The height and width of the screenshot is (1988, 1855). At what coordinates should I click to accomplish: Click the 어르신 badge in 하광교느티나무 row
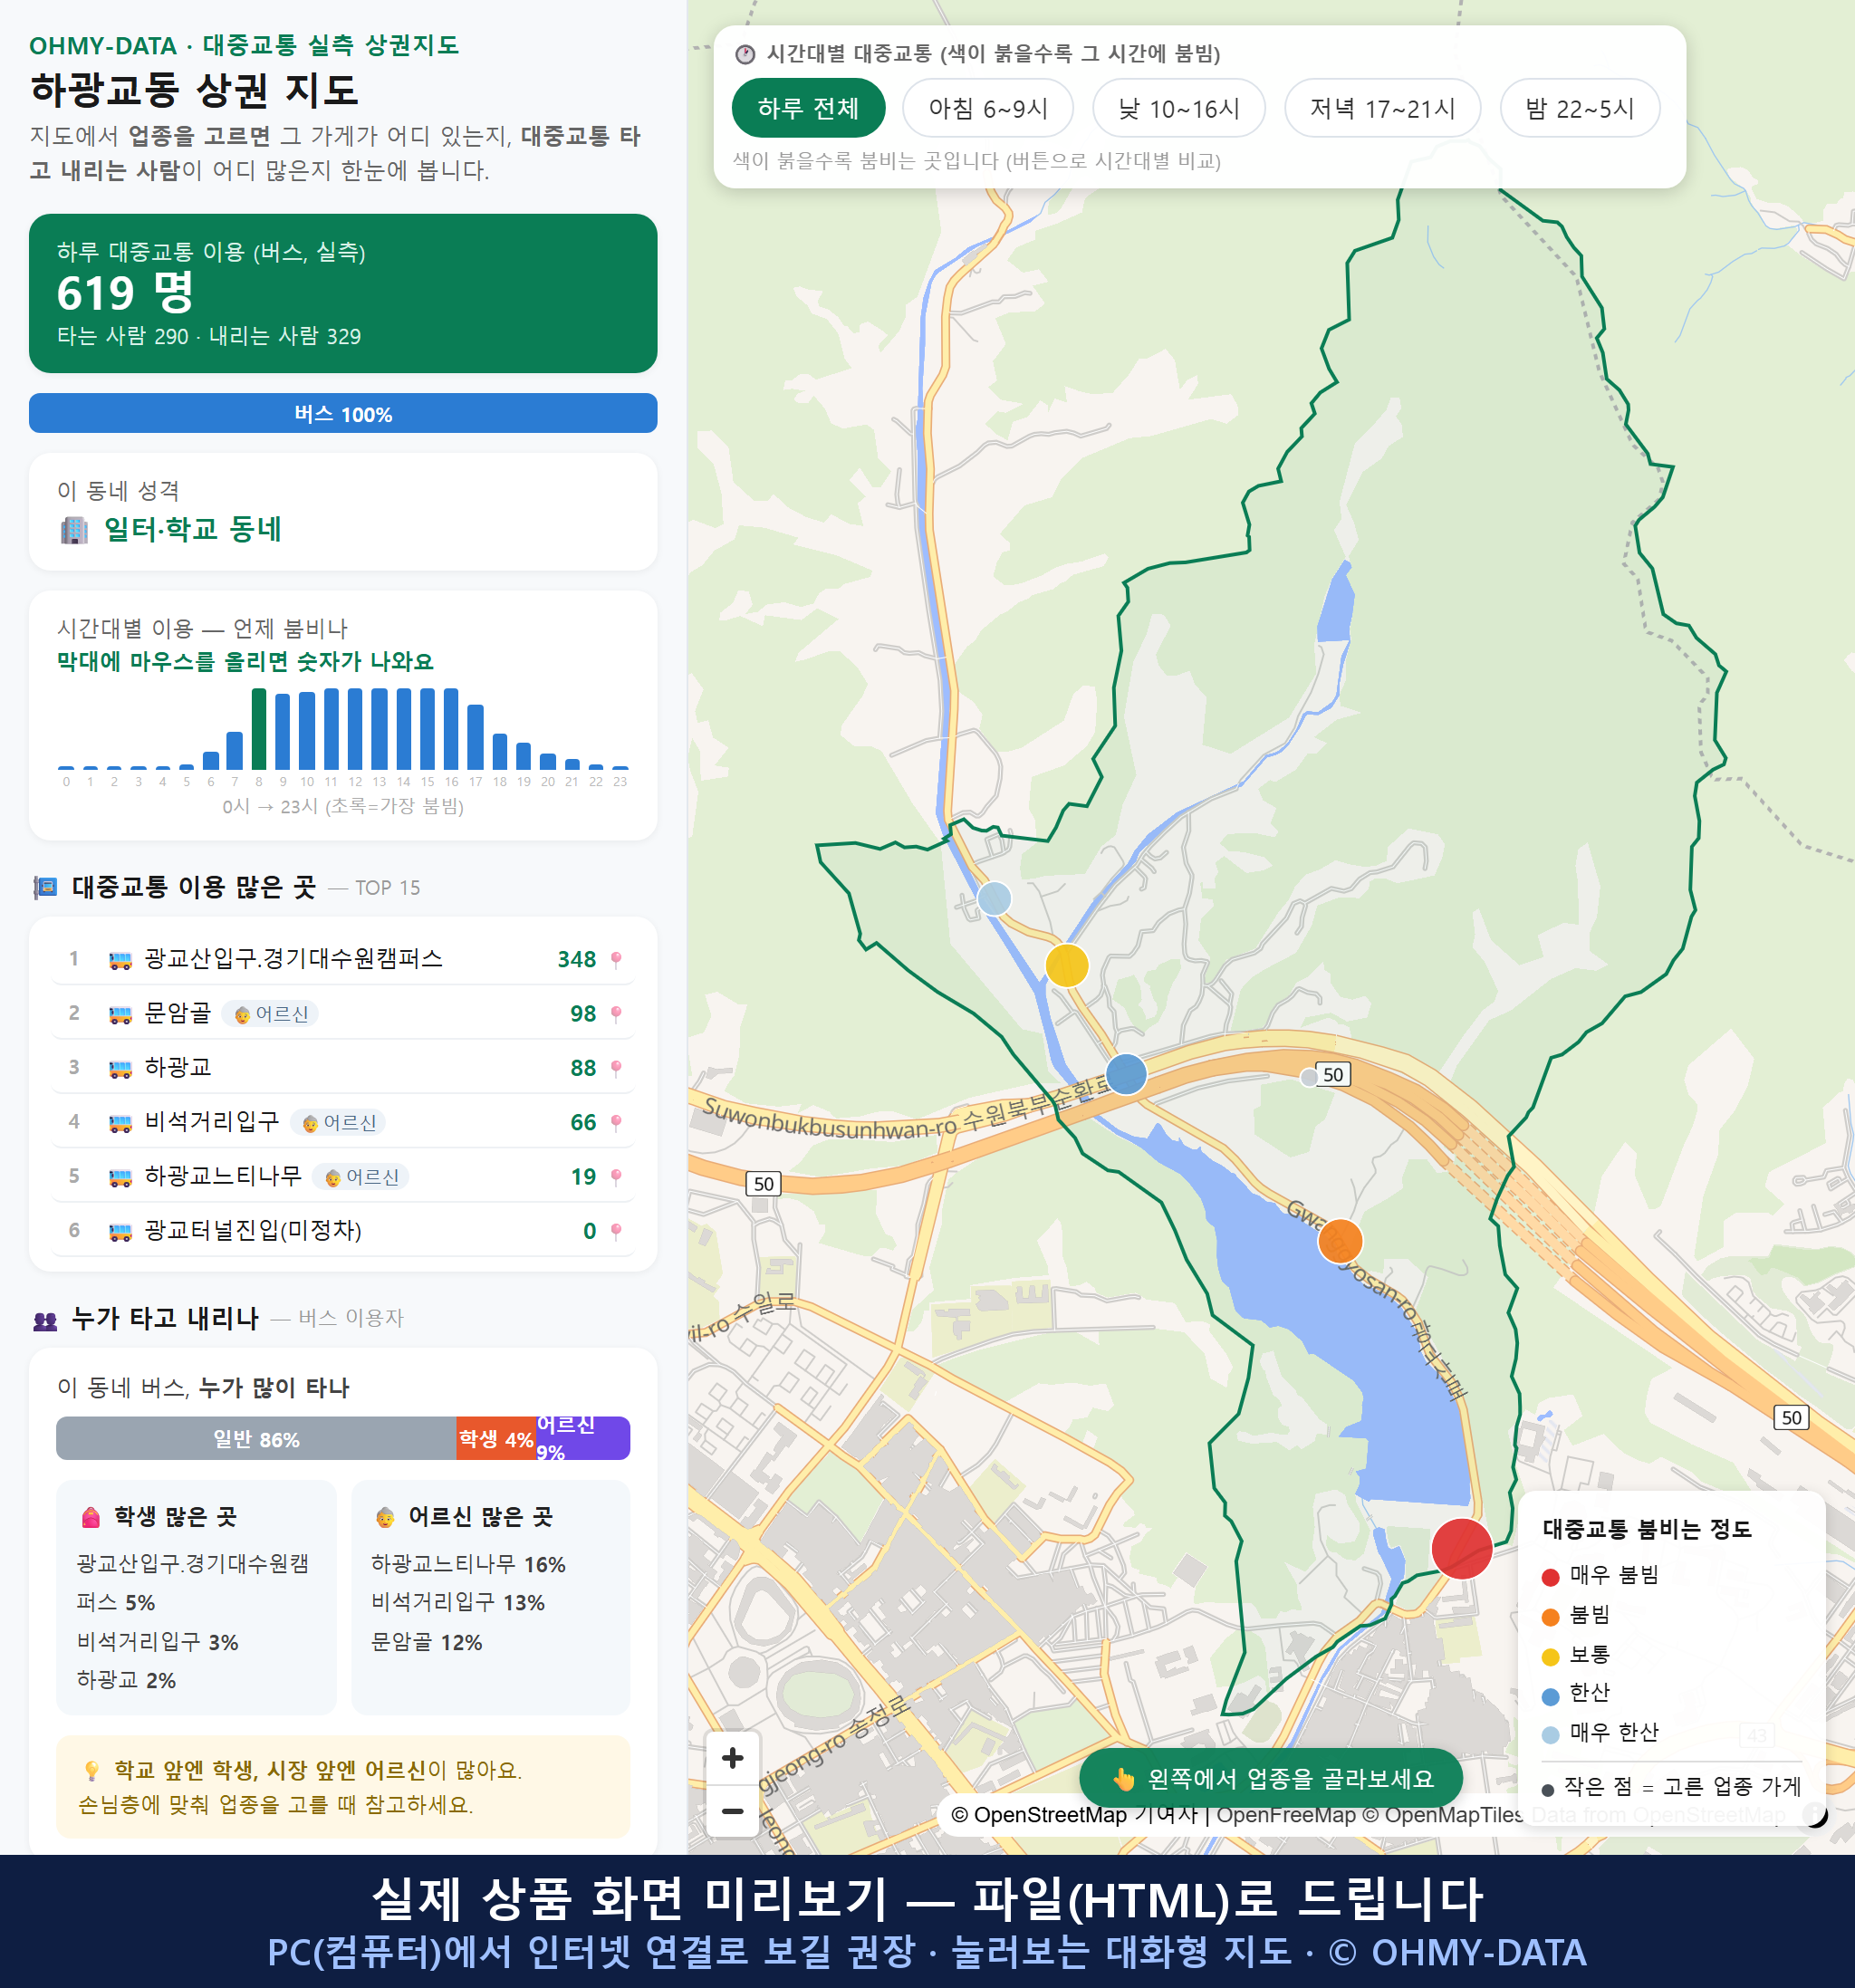pyautogui.click(x=361, y=1176)
